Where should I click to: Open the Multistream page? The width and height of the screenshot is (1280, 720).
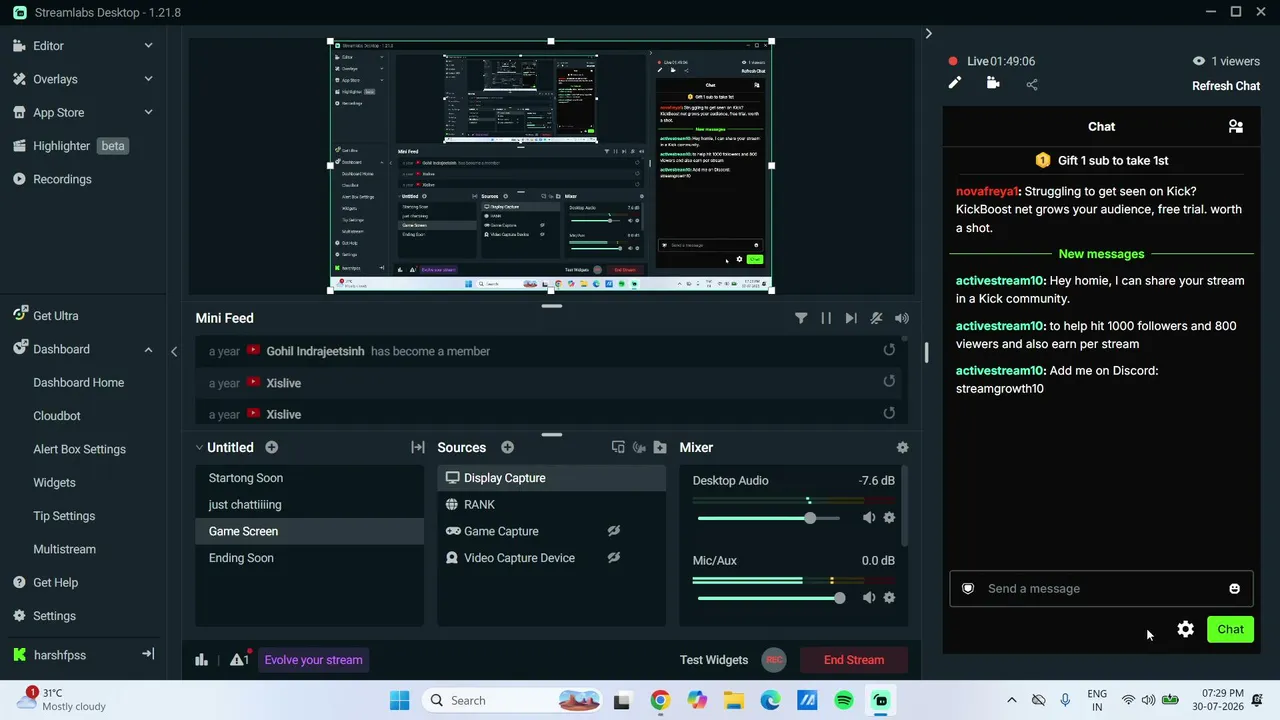[x=64, y=549]
